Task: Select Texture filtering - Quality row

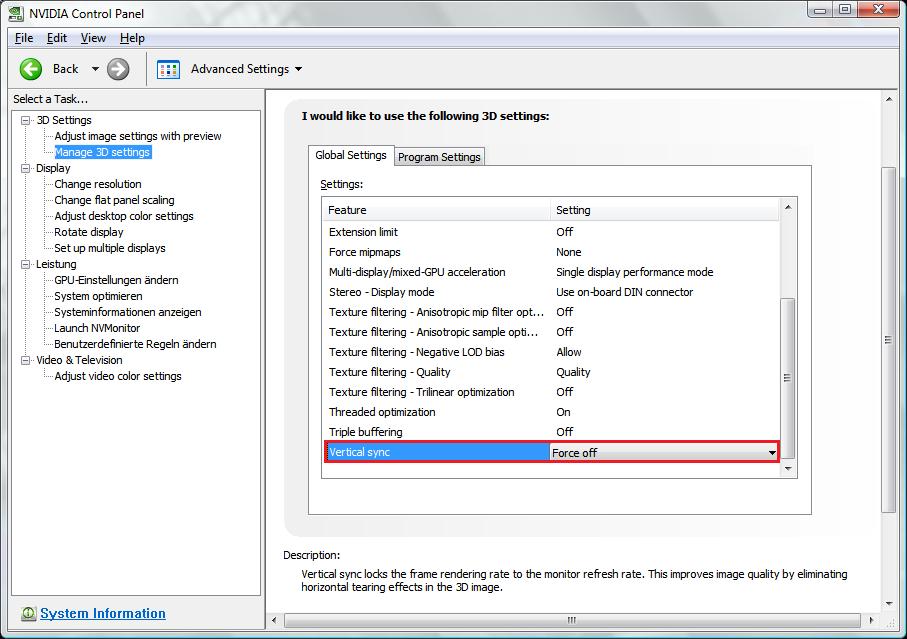Action: coord(551,372)
